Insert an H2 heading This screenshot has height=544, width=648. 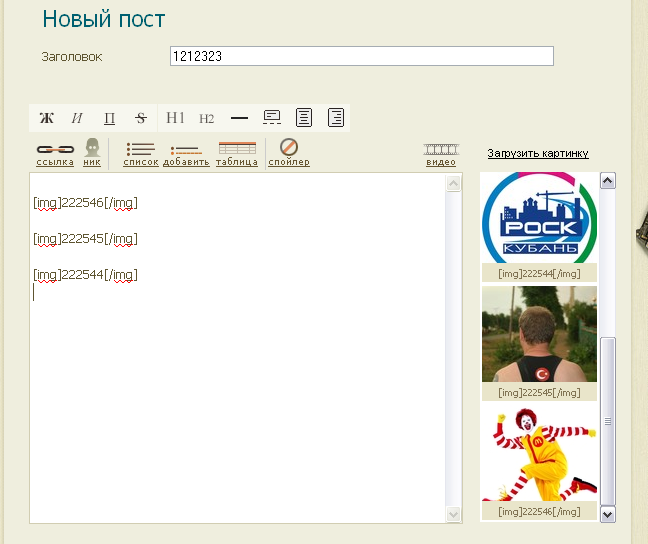coord(206,119)
